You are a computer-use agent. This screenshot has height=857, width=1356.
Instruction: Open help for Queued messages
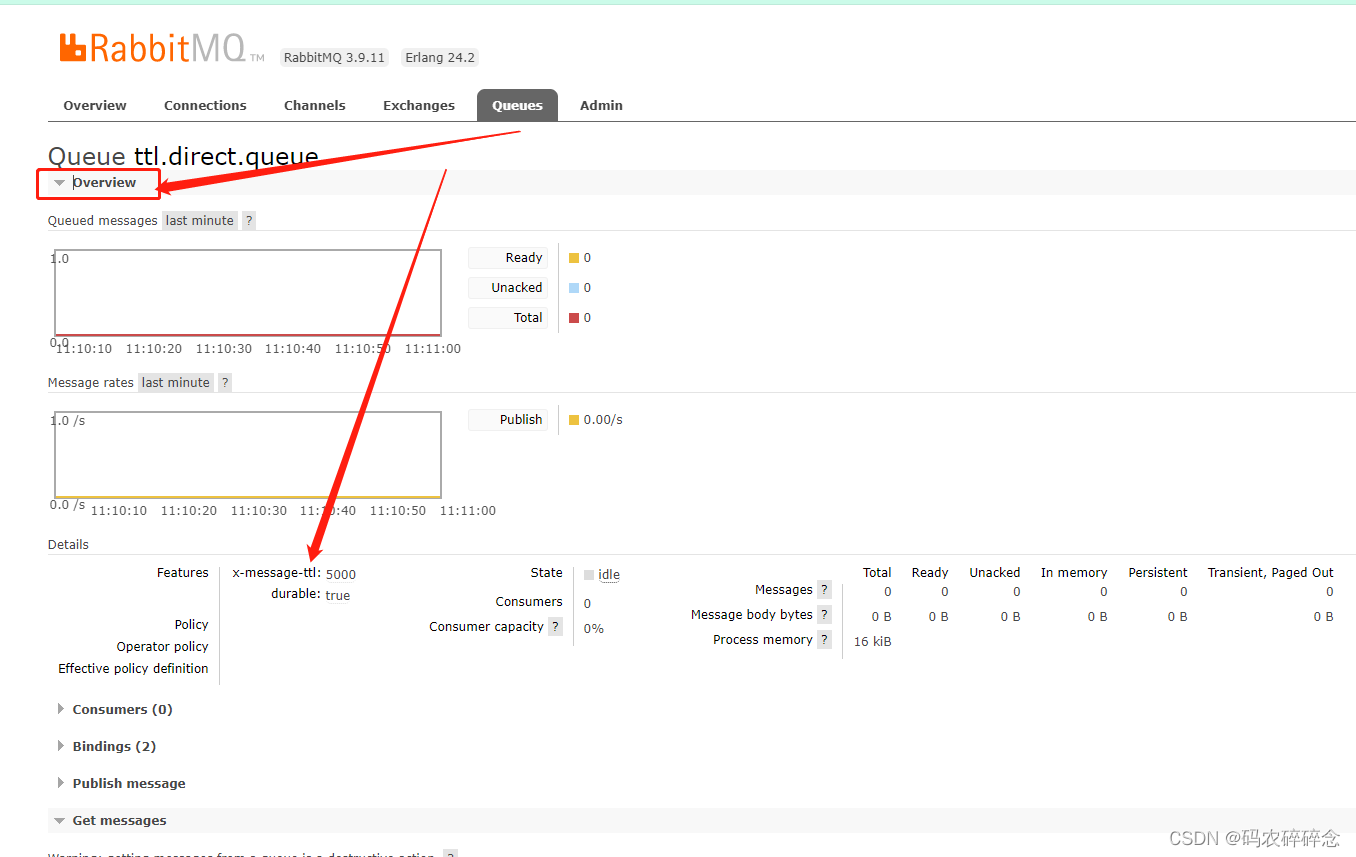[249, 221]
